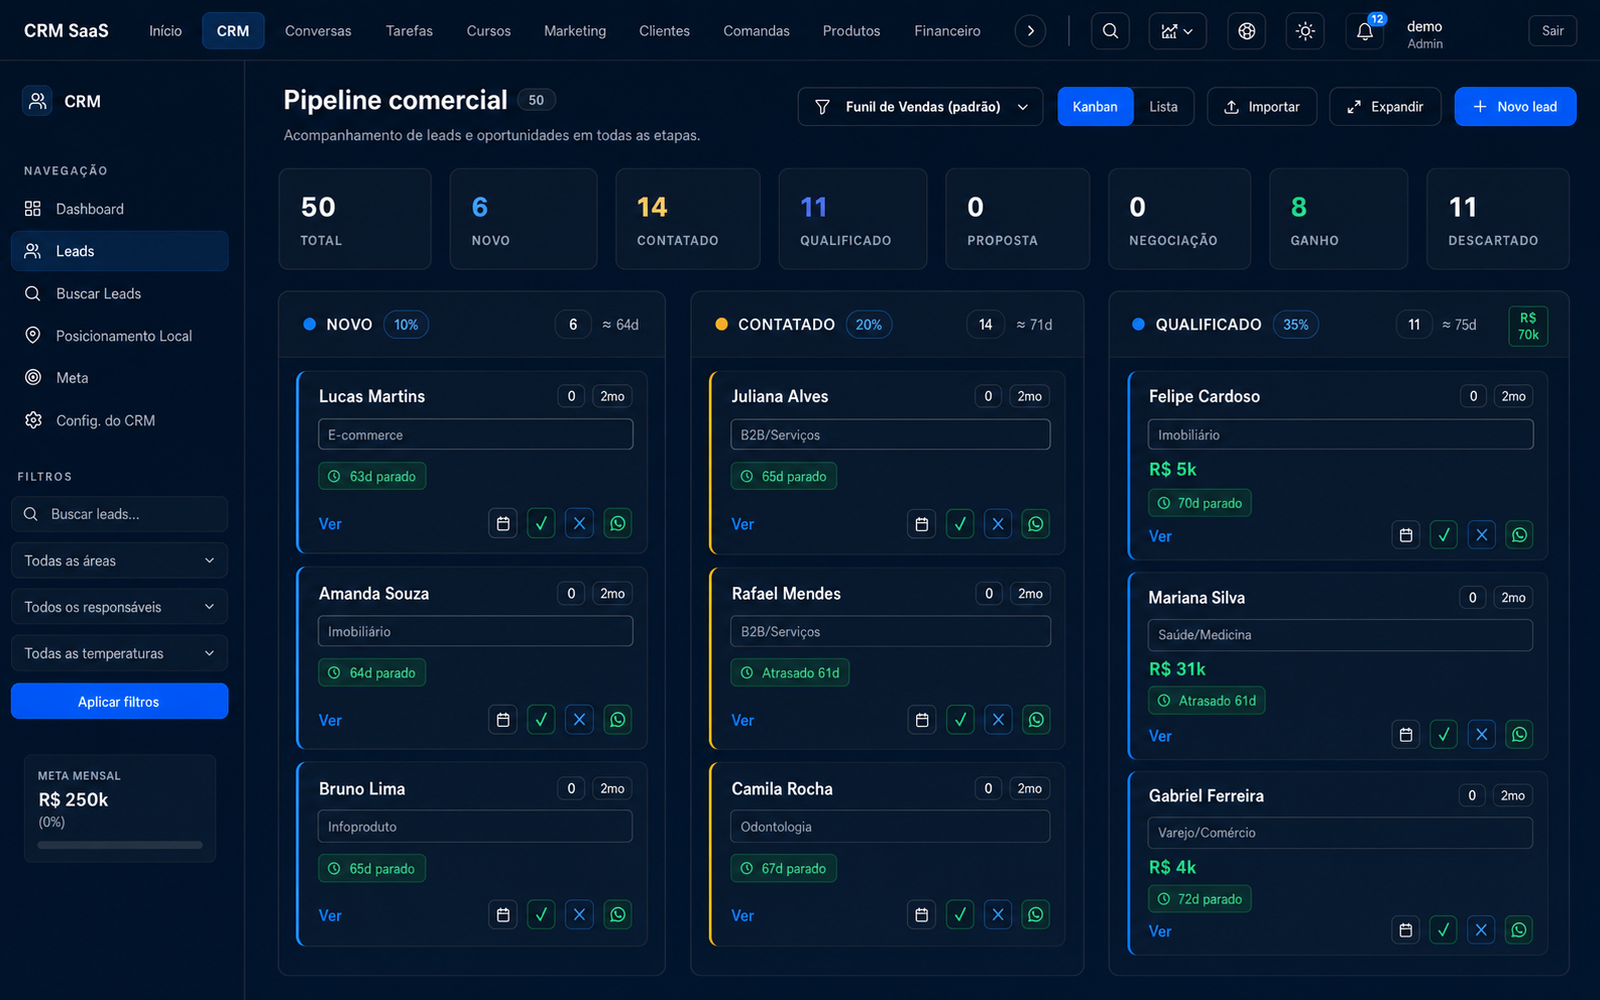Click the Expandir button
The image size is (1600, 1000).
pyautogui.click(x=1385, y=107)
